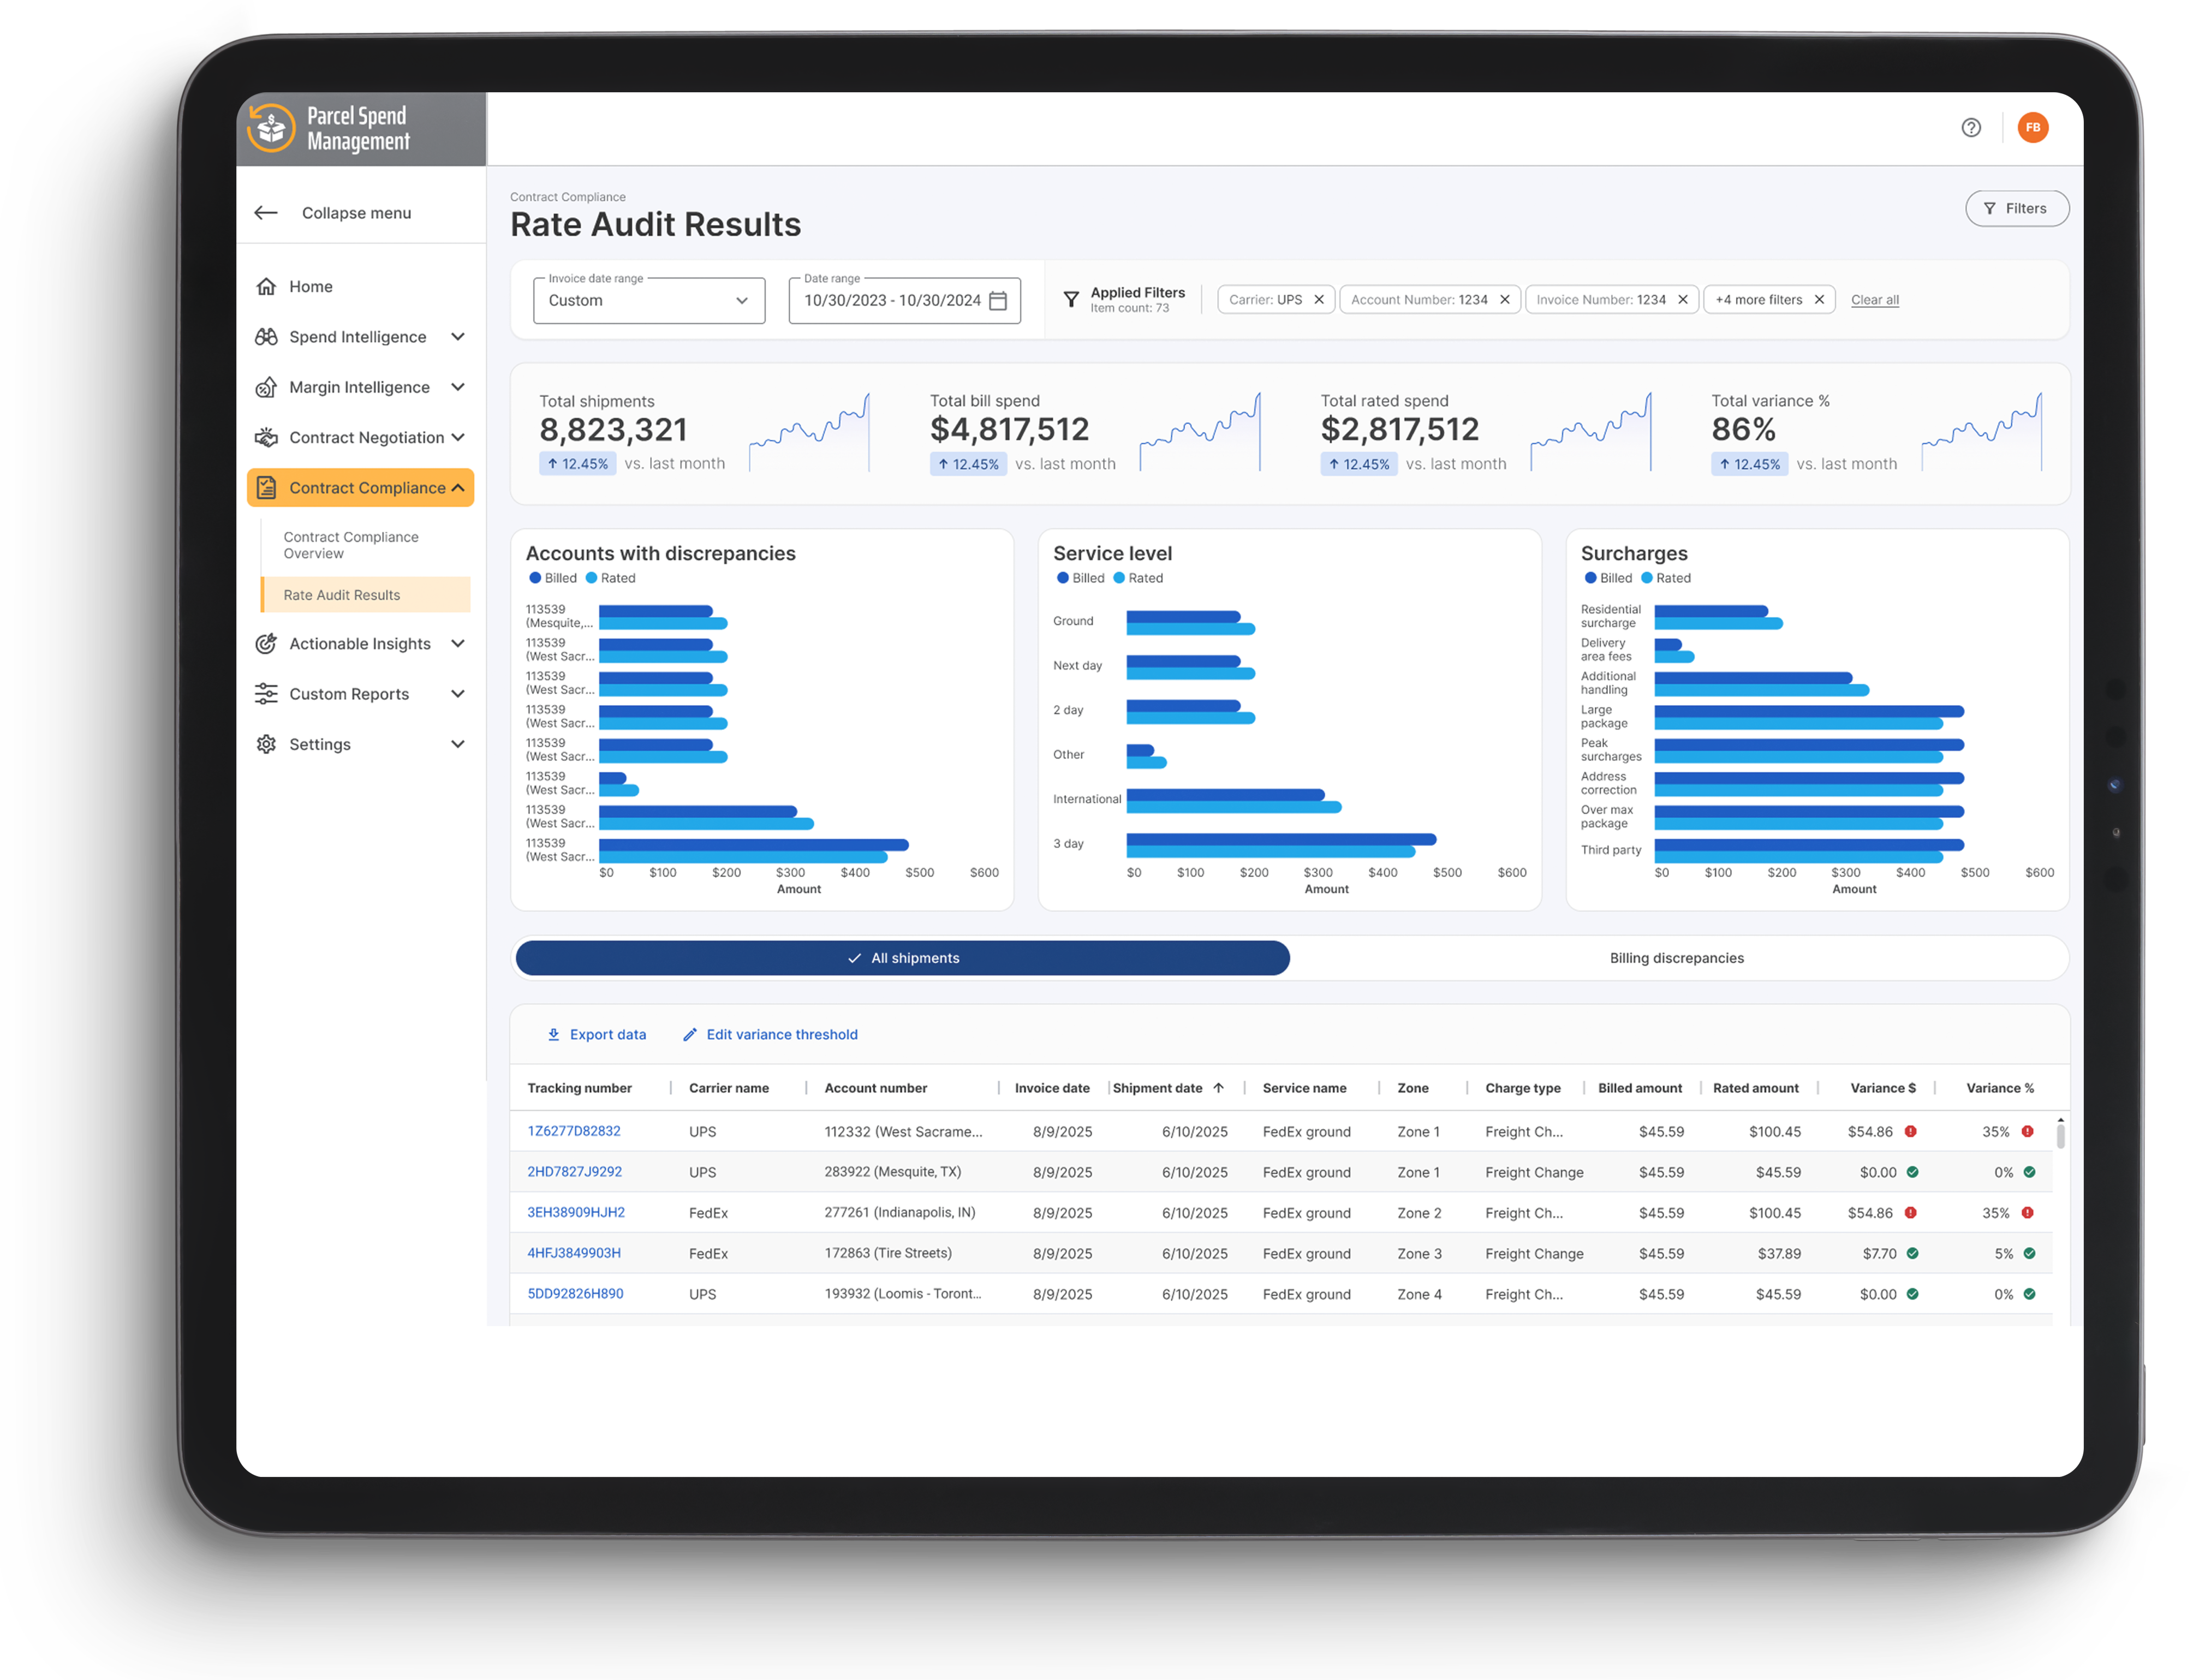
Task: Click the Collapse menu back arrow
Action: (266, 212)
